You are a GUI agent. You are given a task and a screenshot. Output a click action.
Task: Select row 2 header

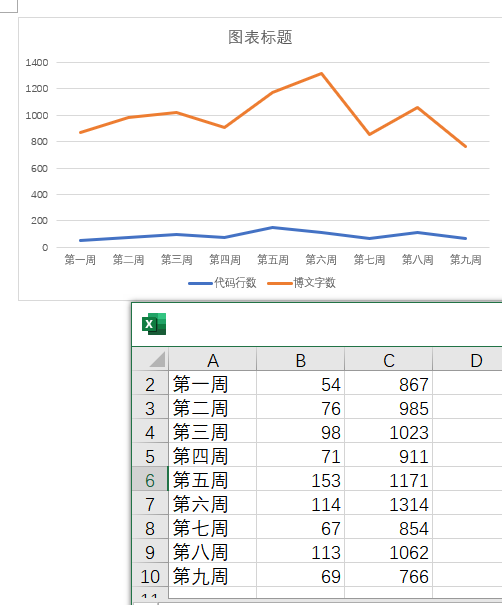click(x=150, y=383)
